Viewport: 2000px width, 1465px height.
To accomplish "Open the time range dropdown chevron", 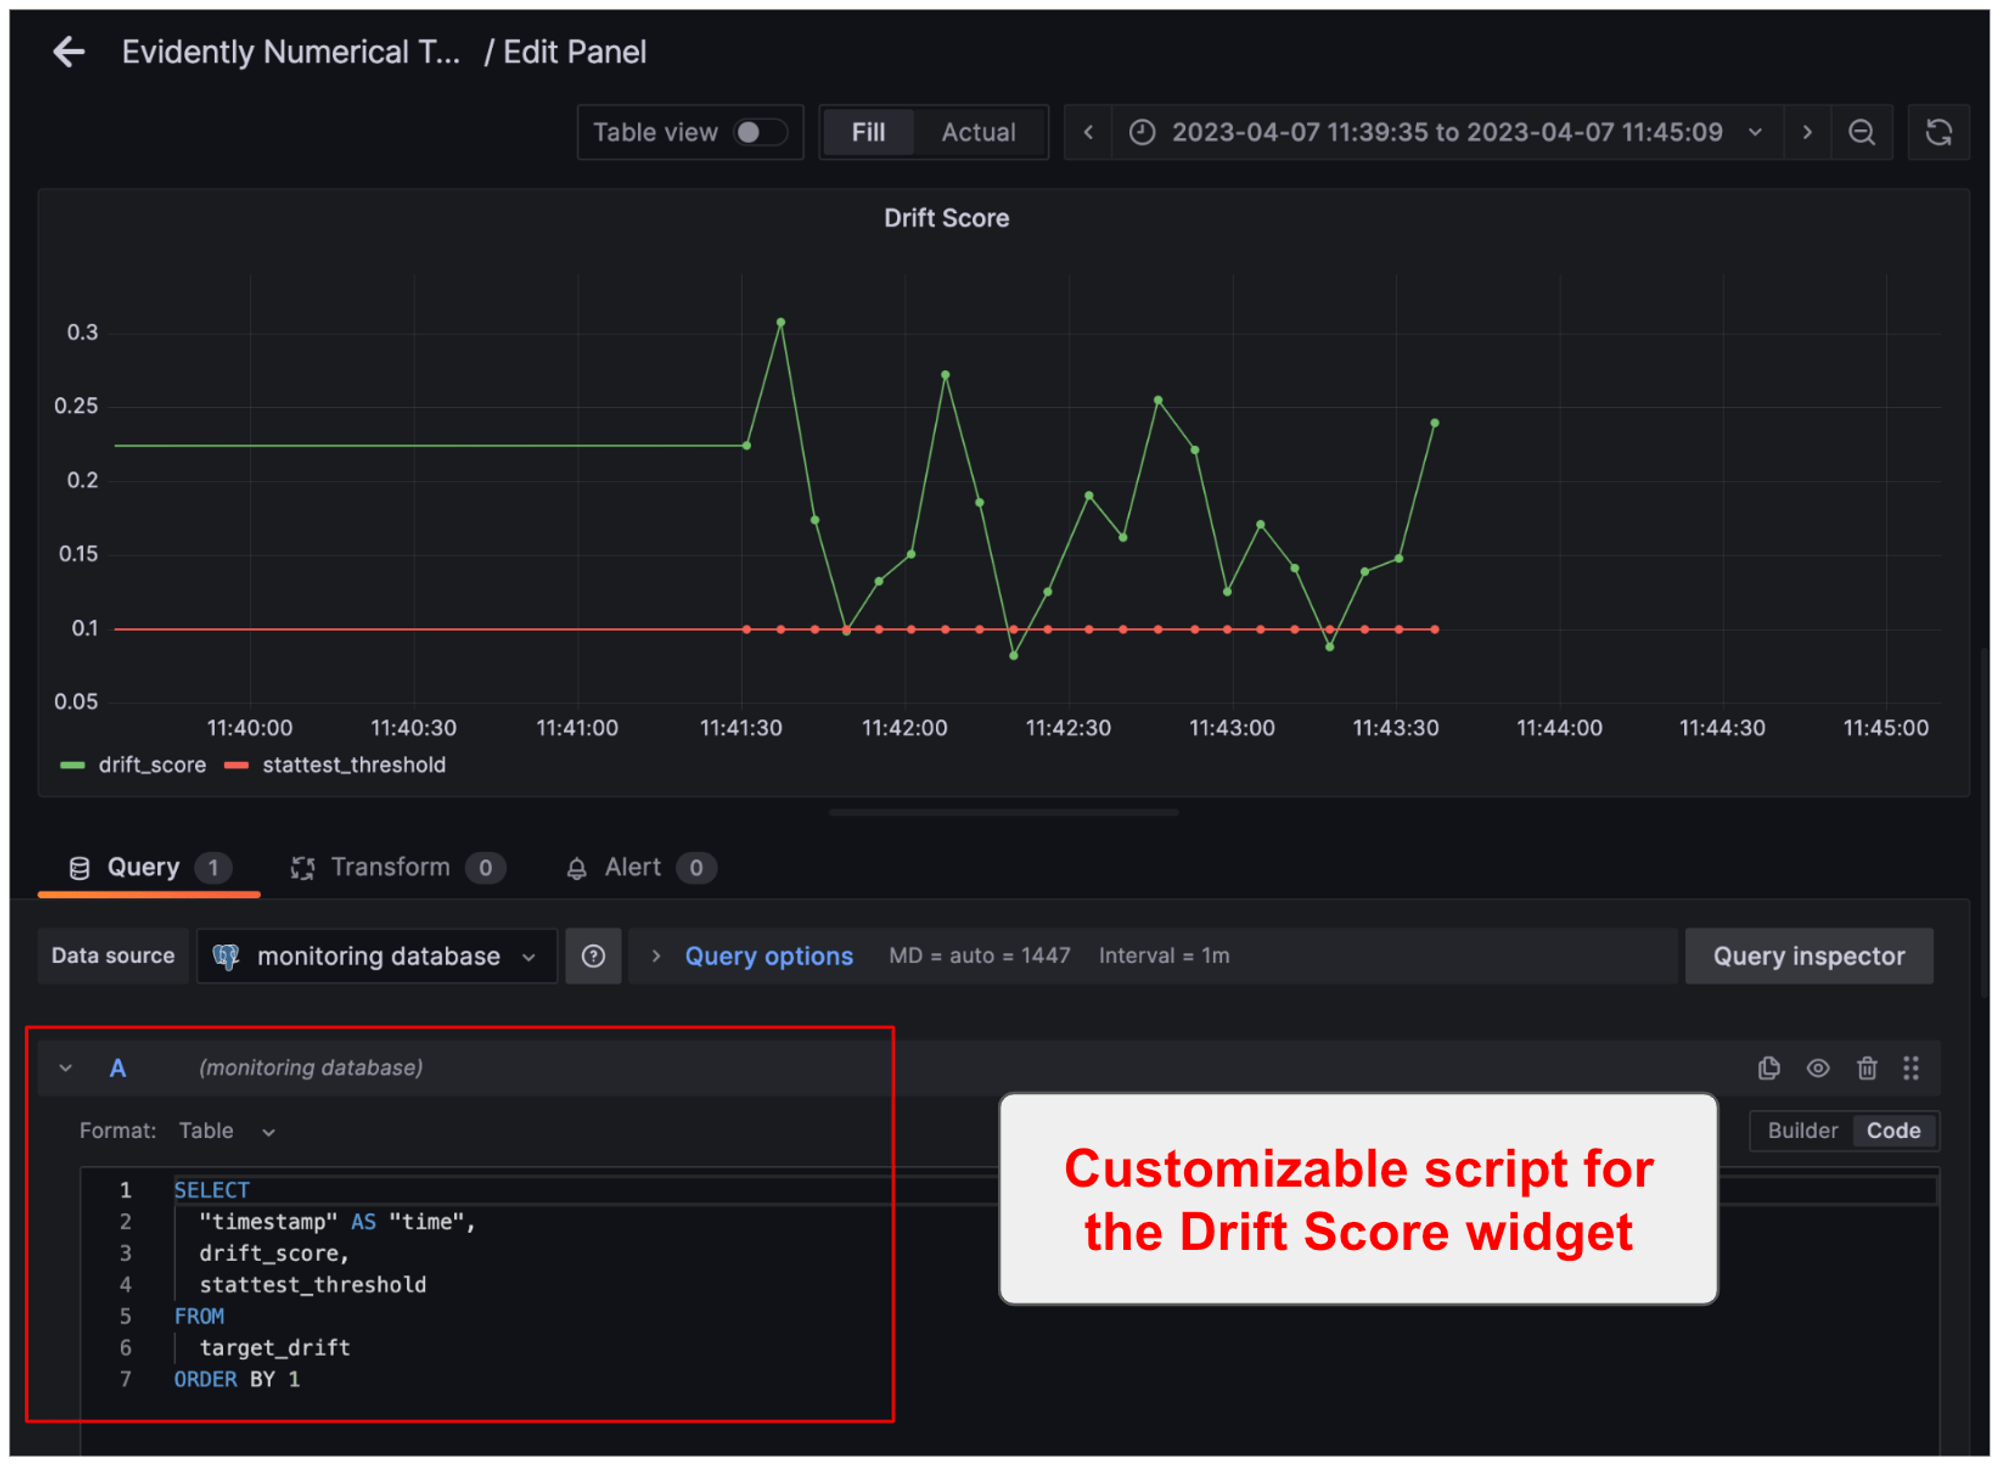I will pyautogui.click(x=1757, y=131).
